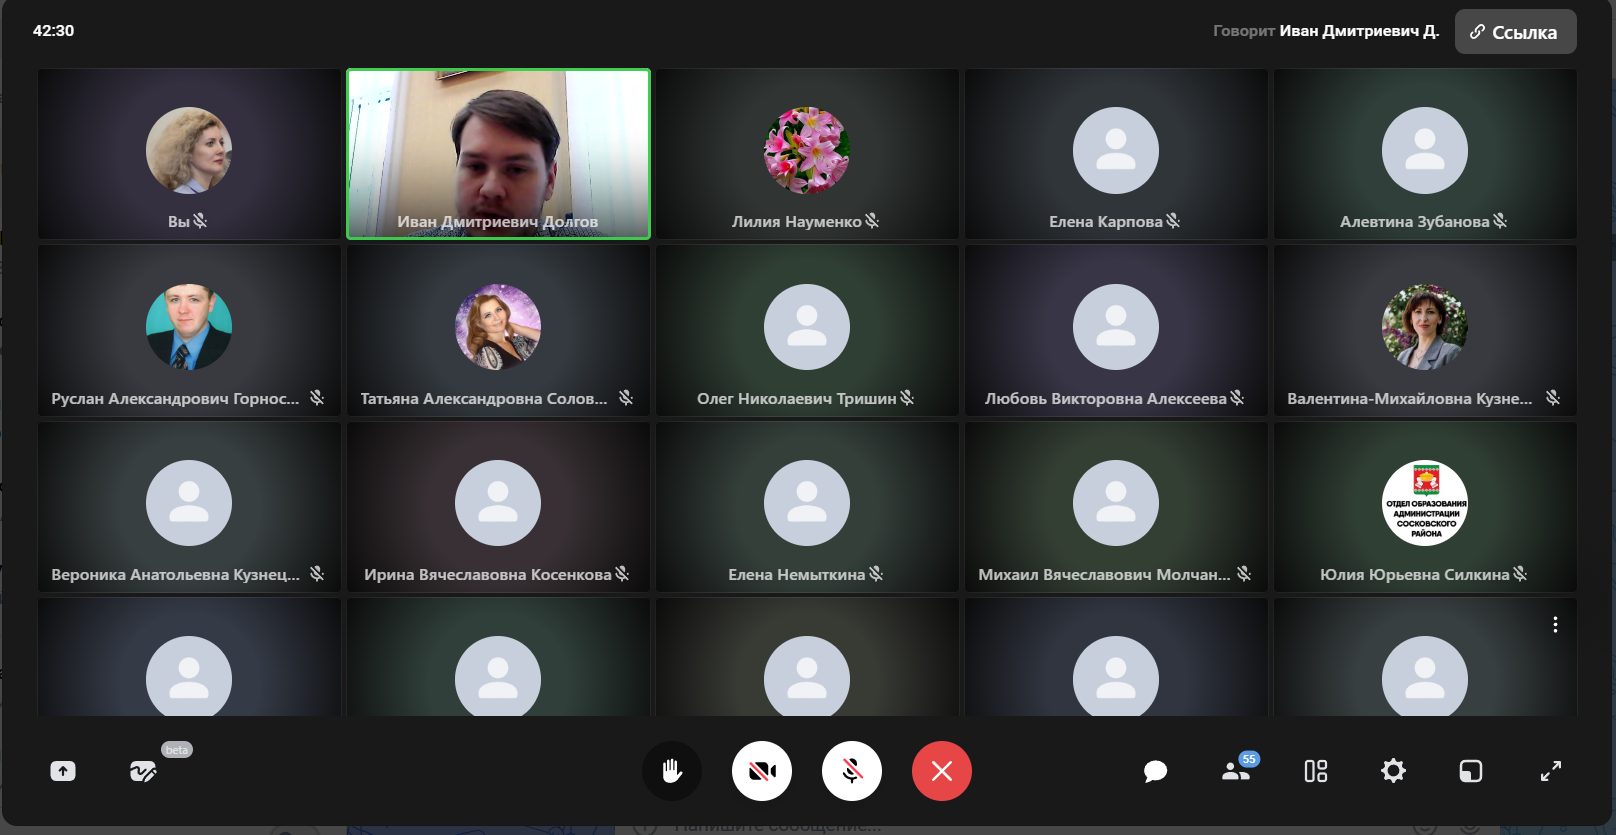
Task: Click your own tile labeled Вы
Action: [189, 154]
